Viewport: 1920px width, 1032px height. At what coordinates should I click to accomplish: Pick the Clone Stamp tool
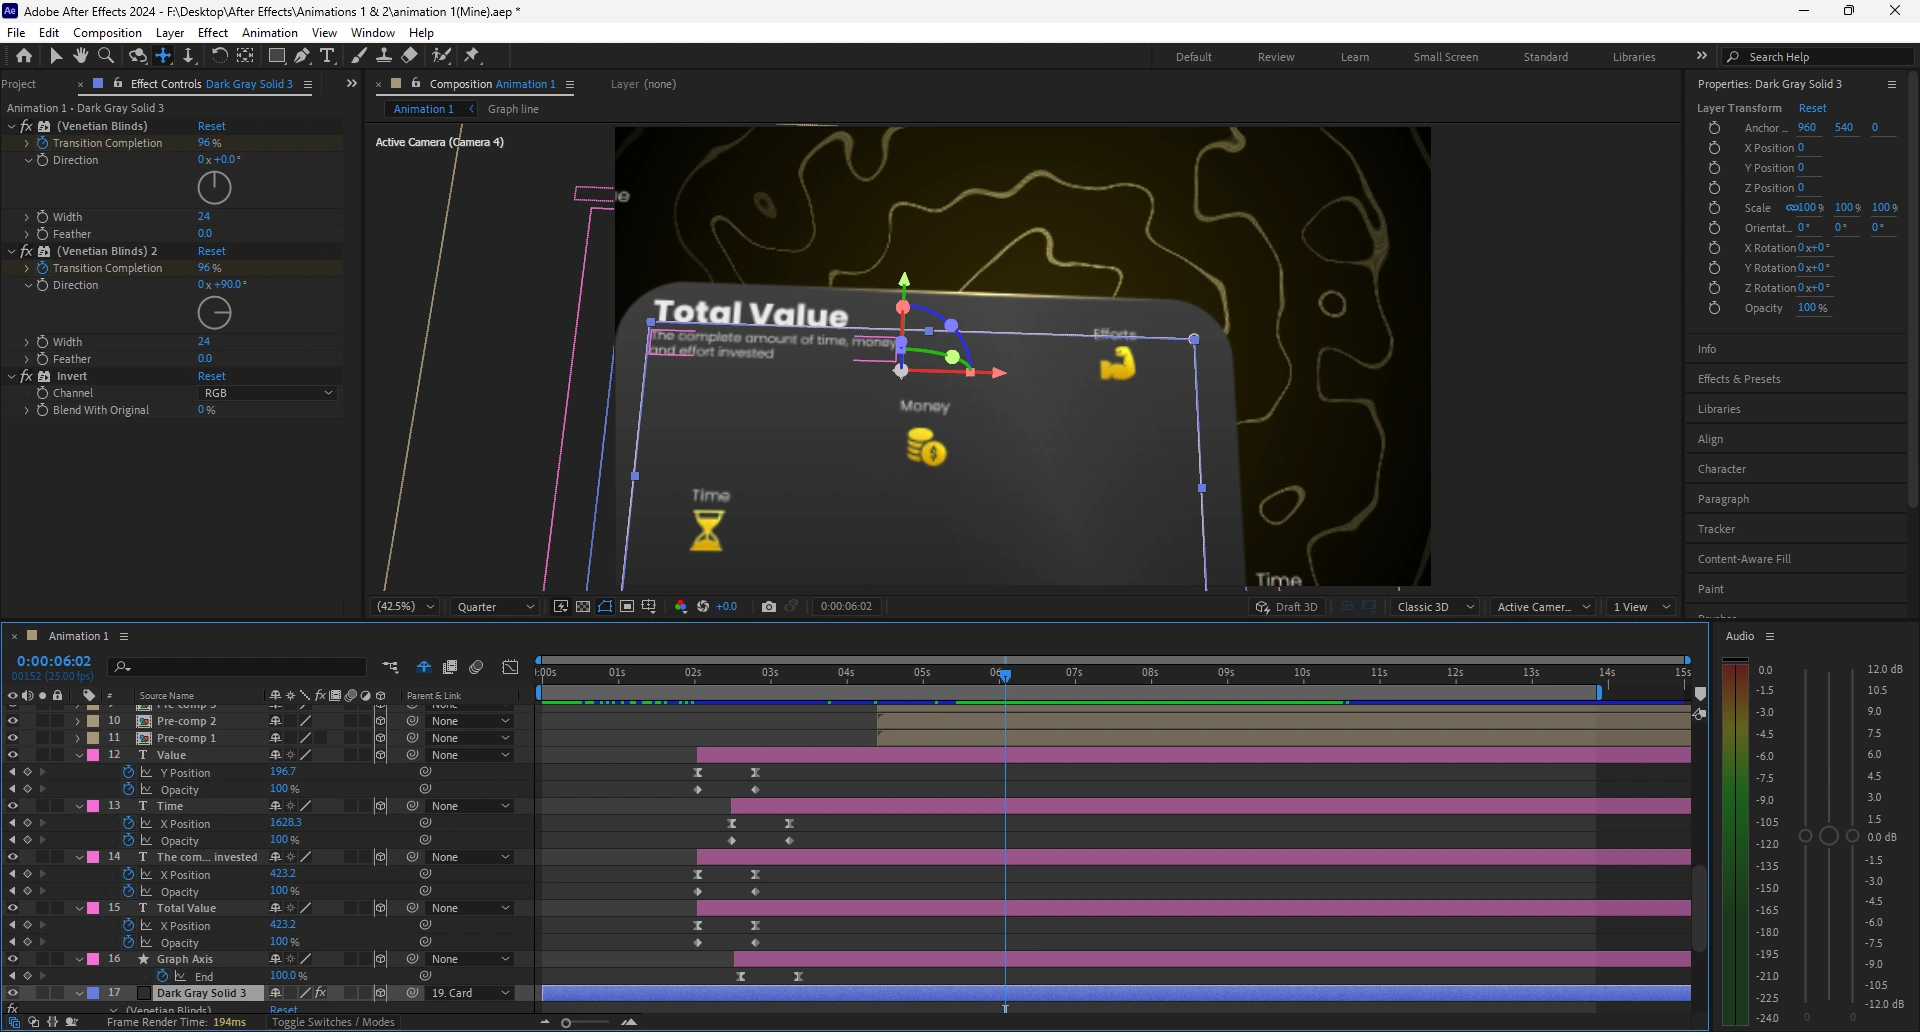coord(384,56)
